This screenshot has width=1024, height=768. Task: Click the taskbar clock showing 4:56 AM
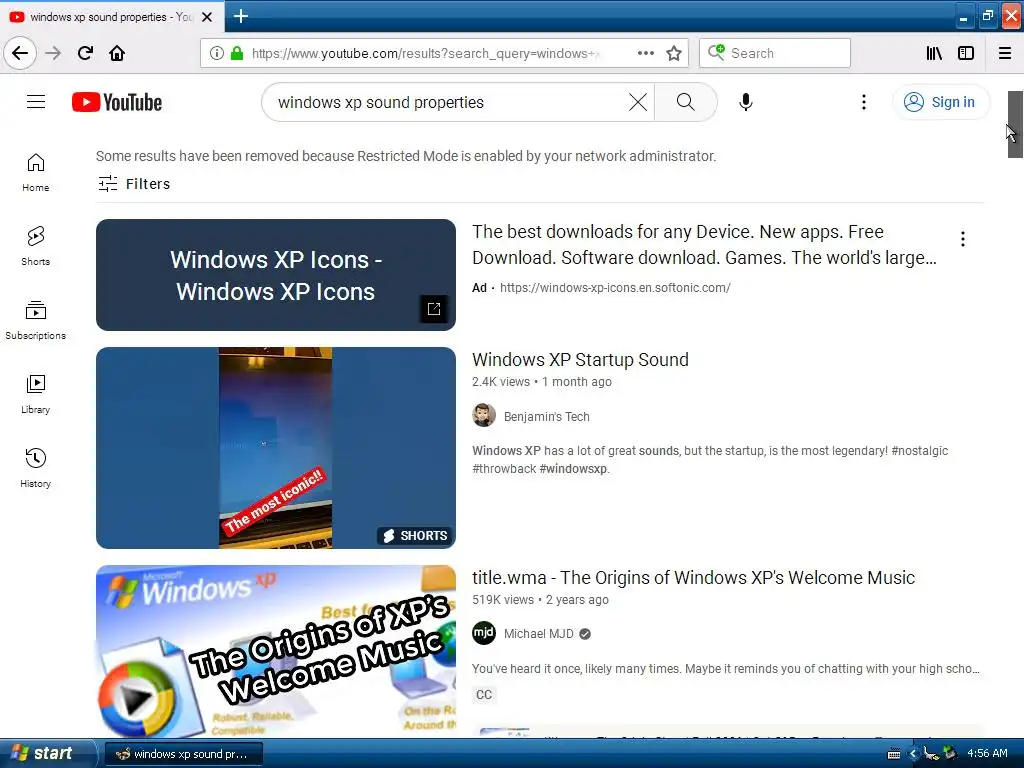point(987,754)
